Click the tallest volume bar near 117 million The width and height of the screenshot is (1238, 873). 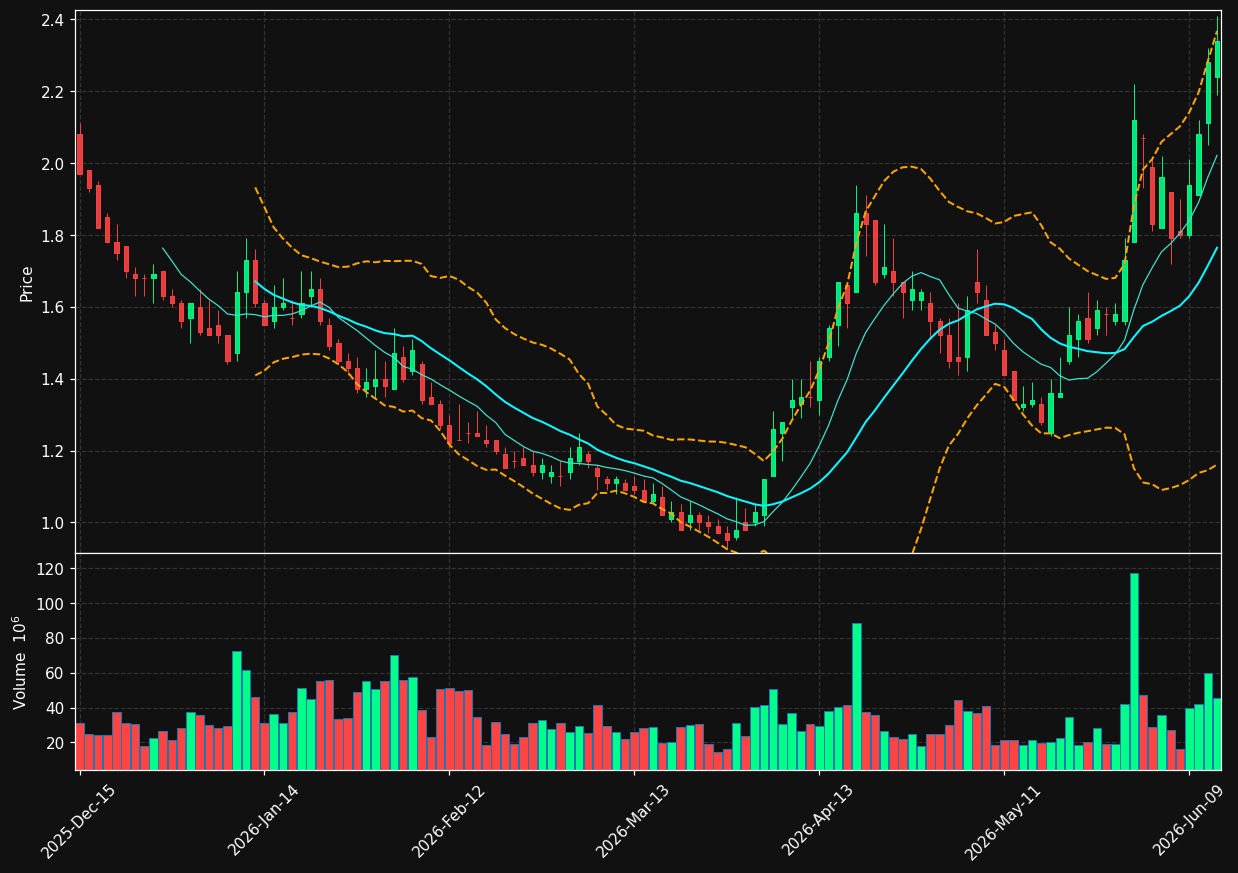click(x=1134, y=671)
